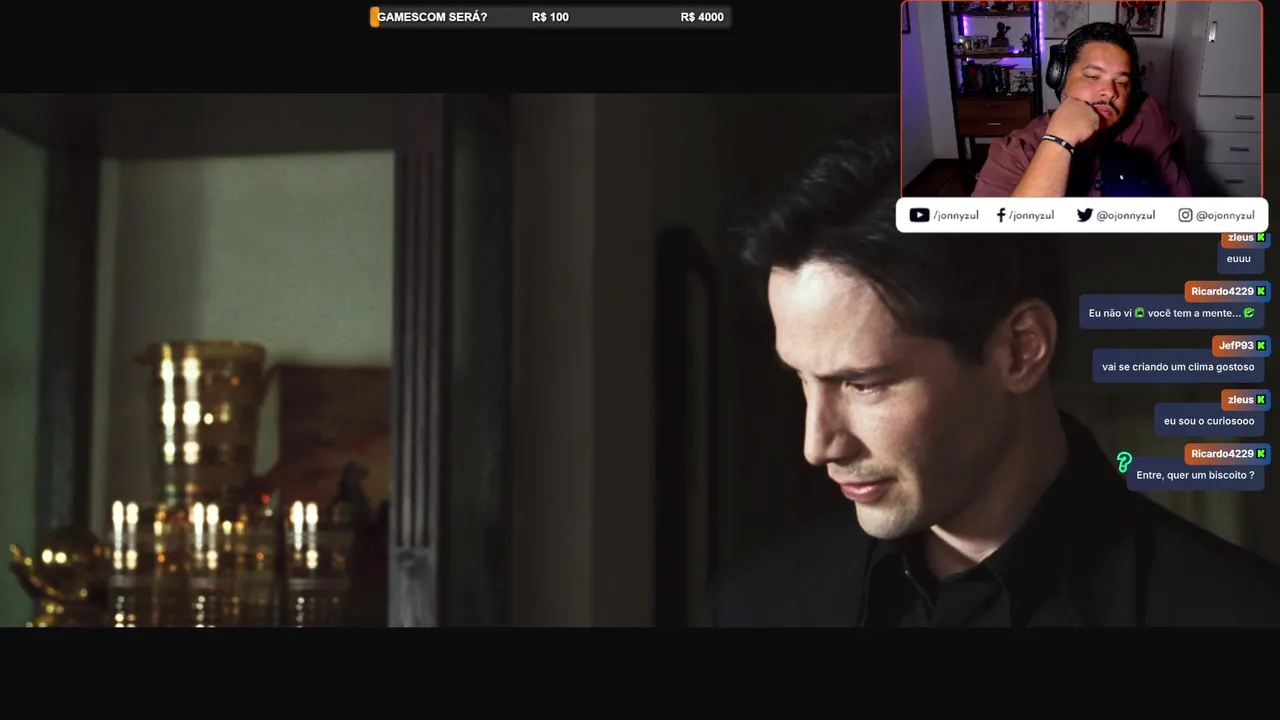This screenshot has width=1280, height=720.
Task: Click the green question mark chat icon
Action: tap(1124, 462)
